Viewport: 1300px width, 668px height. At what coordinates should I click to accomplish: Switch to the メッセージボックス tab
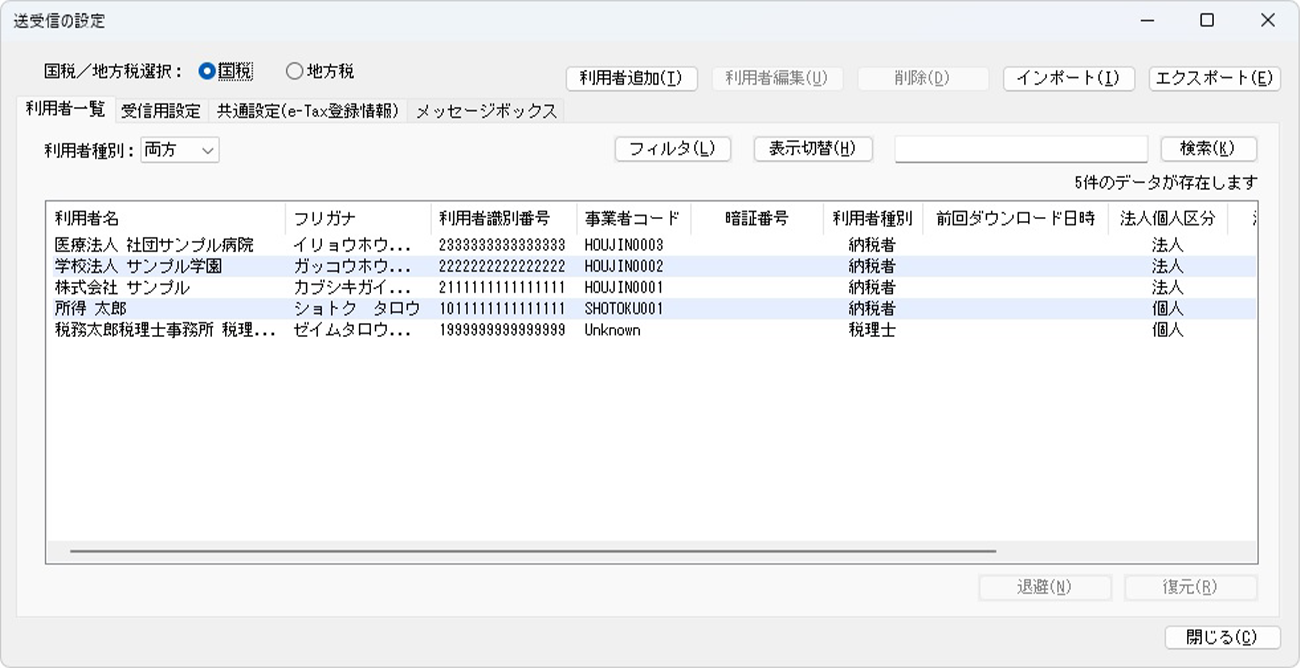point(486,111)
